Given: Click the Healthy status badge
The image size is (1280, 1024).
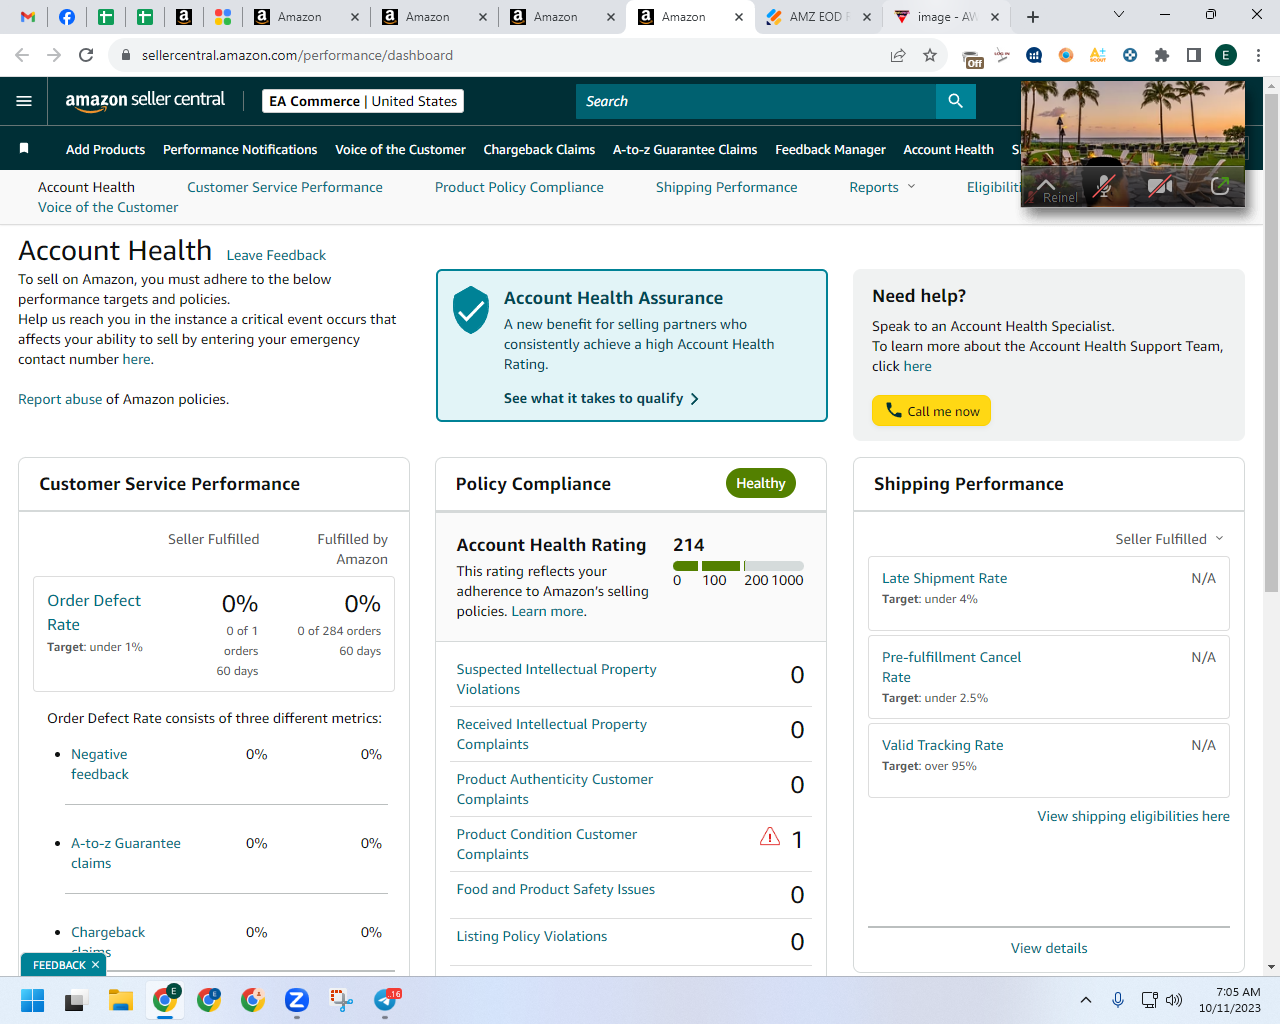Looking at the screenshot, I should 761,483.
